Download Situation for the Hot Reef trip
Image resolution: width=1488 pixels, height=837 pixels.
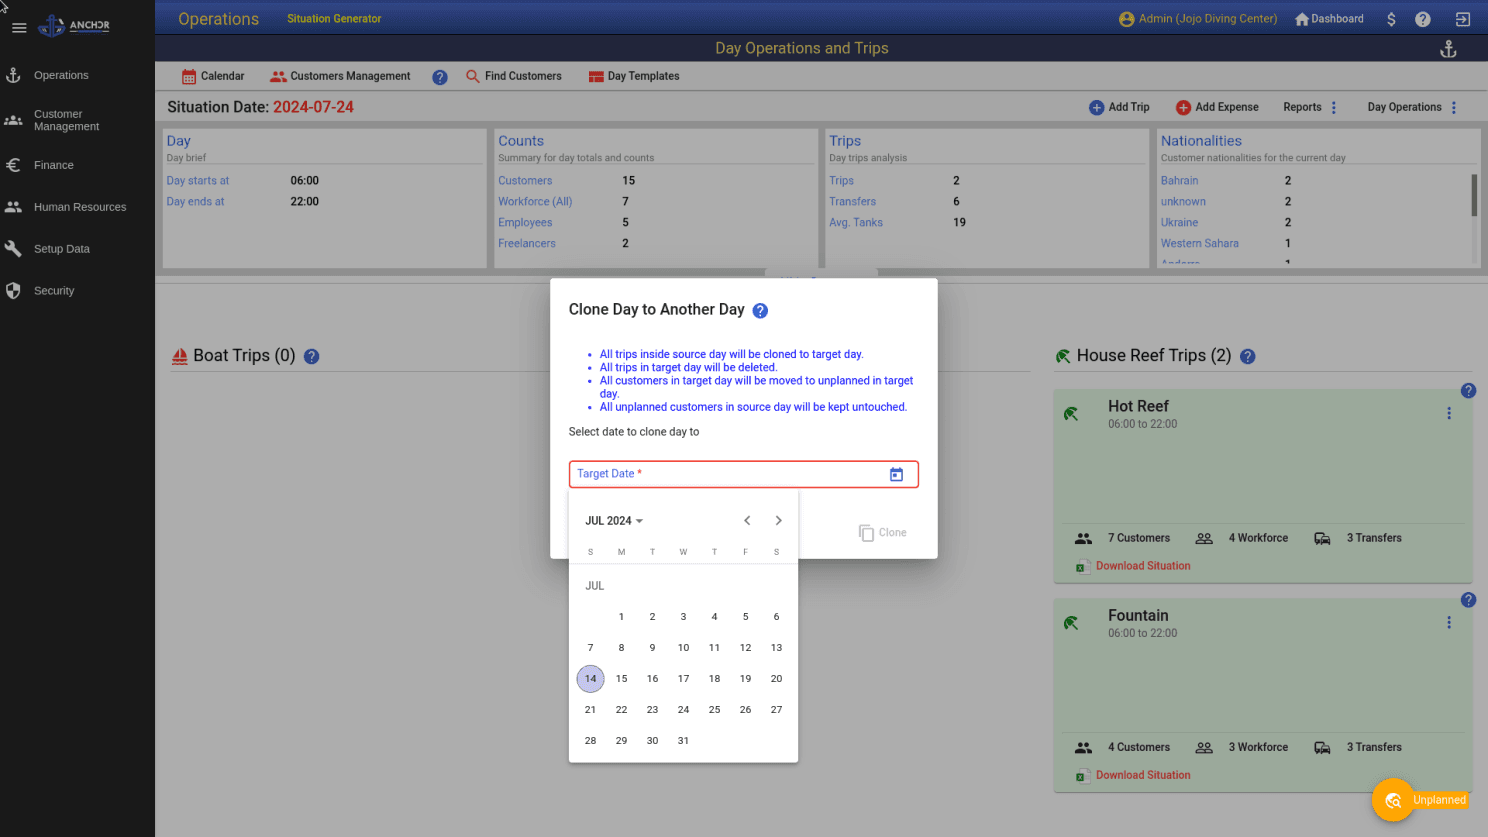point(1142,565)
